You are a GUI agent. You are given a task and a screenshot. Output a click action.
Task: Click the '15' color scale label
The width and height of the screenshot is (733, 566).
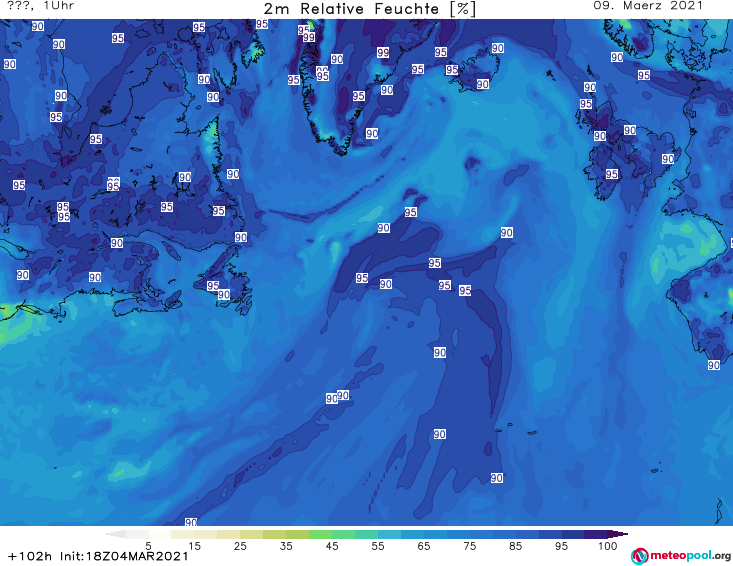[x=194, y=546]
